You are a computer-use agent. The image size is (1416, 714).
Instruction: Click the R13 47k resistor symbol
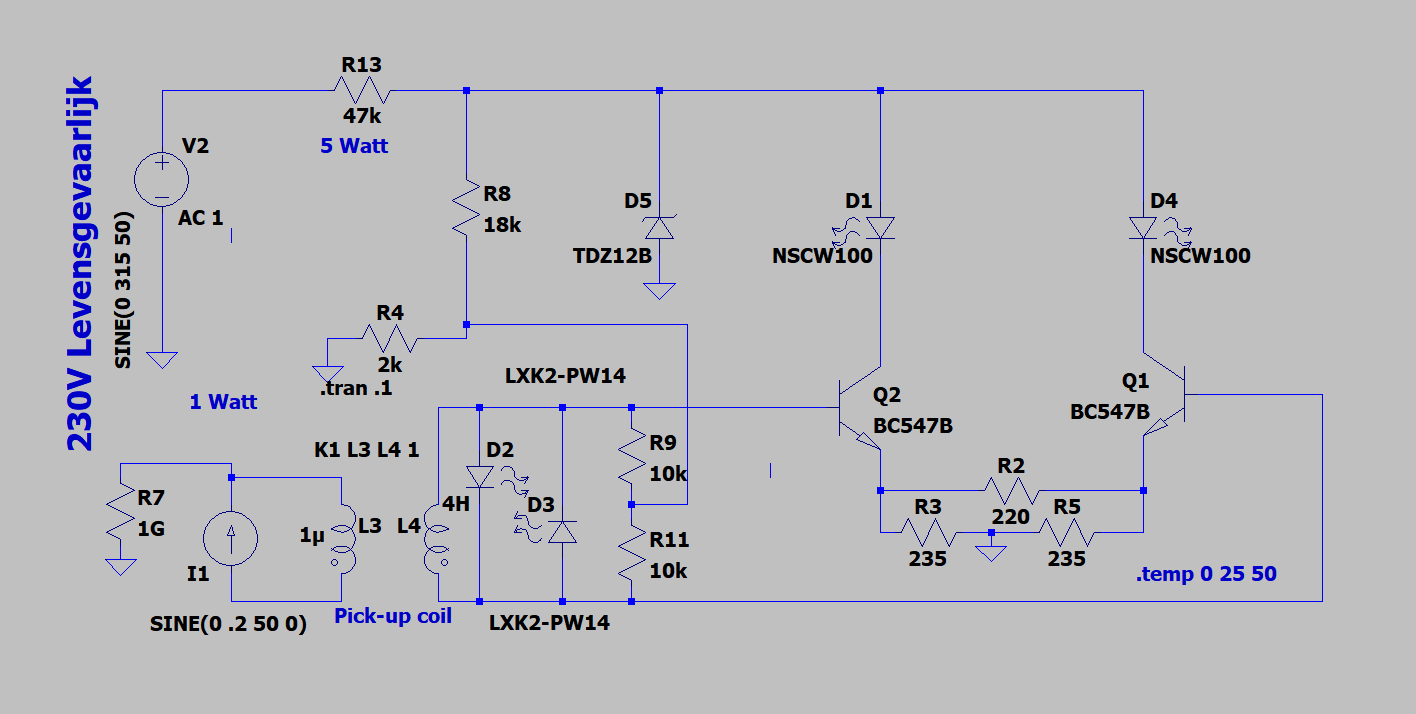point(362,91)
